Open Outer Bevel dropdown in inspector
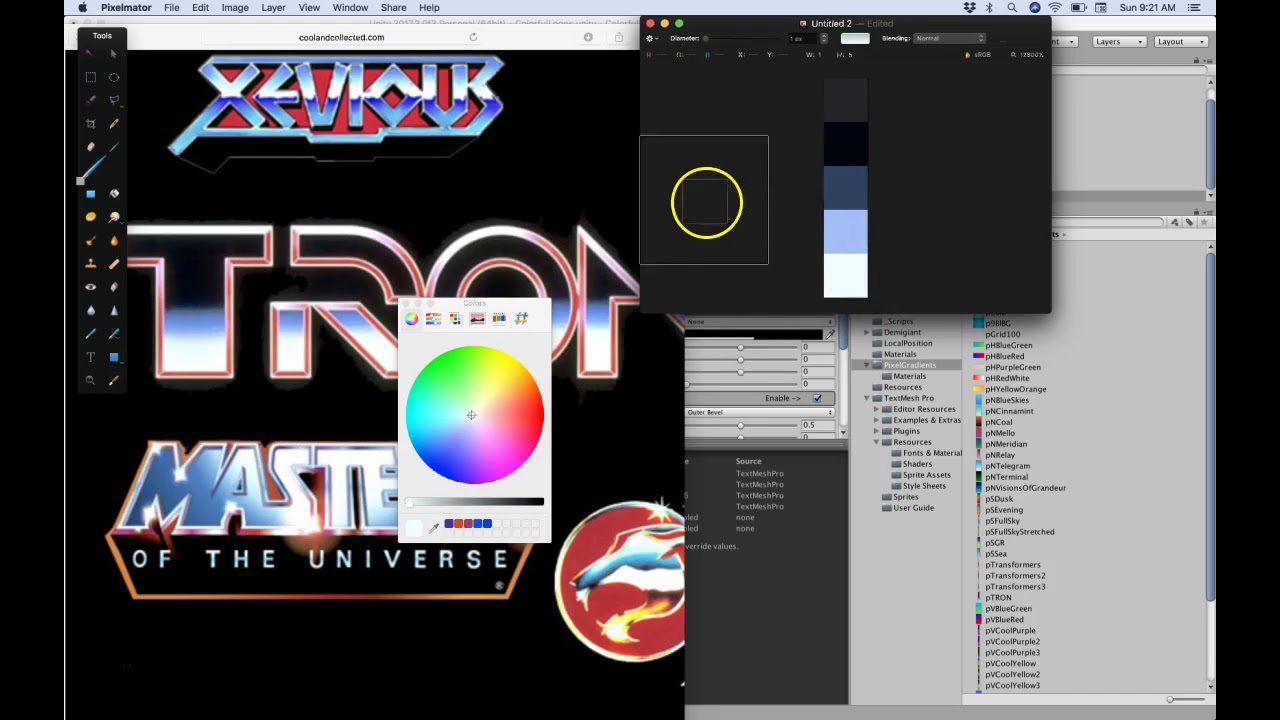 (x=760, y=412)
